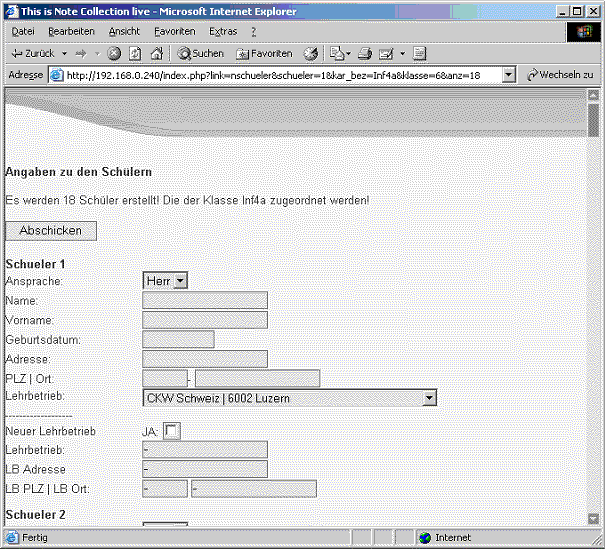This screenshot has height=549, width=605.
Task: Click the Wechseln zu go button
Action: tap(560, 75)
